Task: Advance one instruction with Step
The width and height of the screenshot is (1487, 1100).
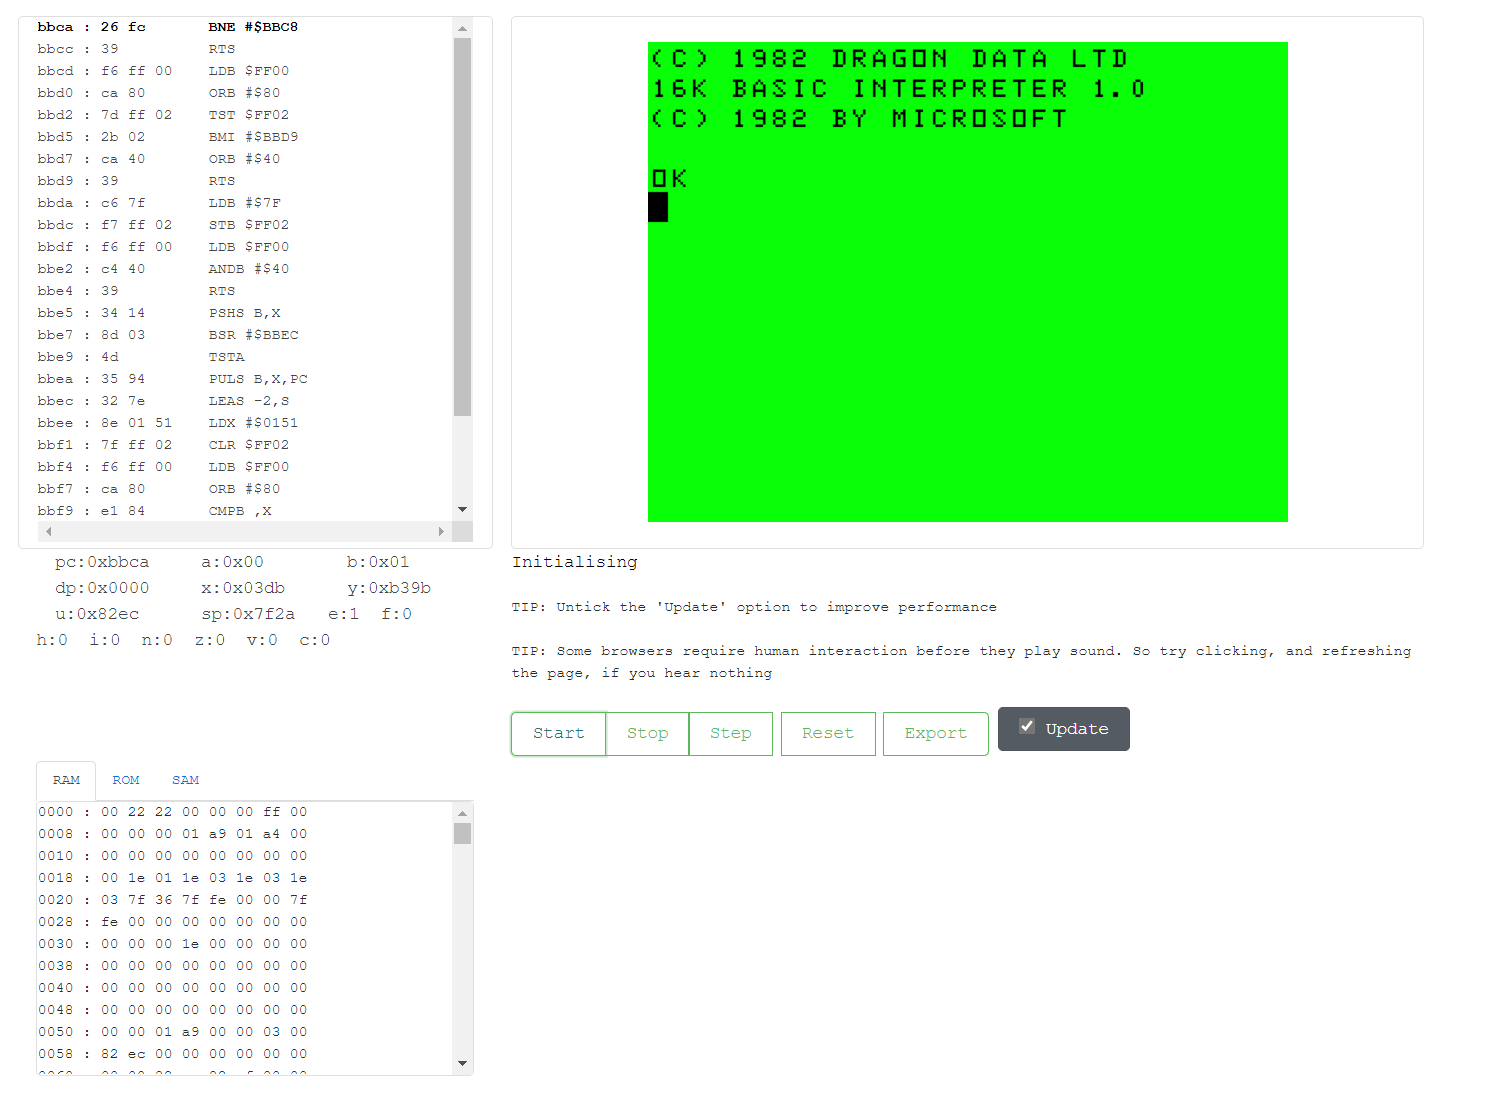Action: coord(730,733)
